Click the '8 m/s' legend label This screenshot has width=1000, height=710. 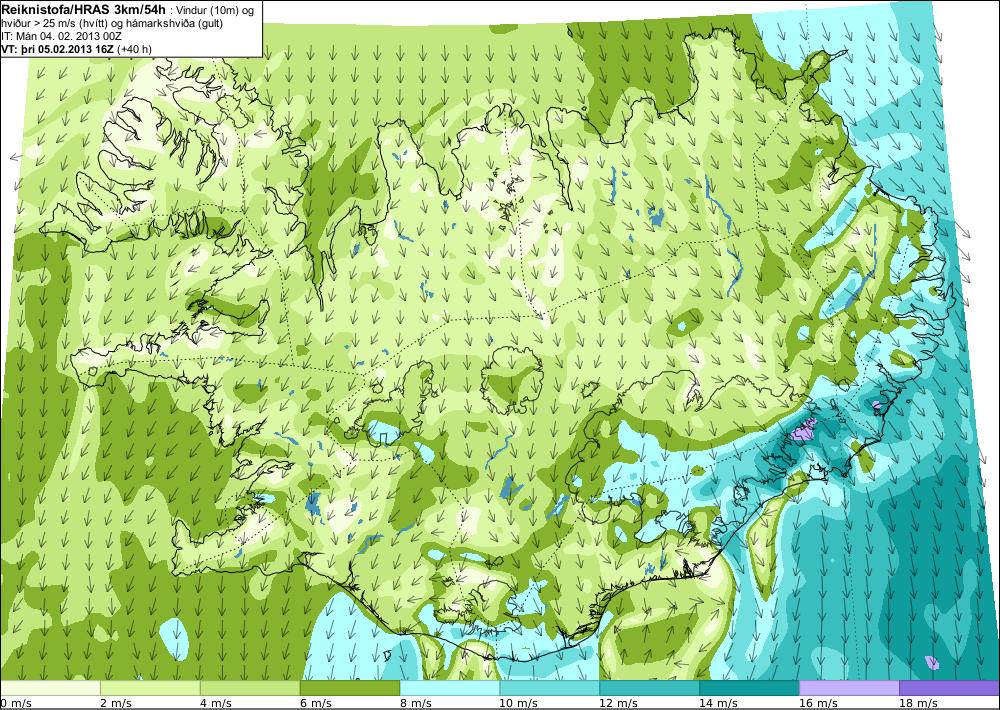click(x=416, y=703)
